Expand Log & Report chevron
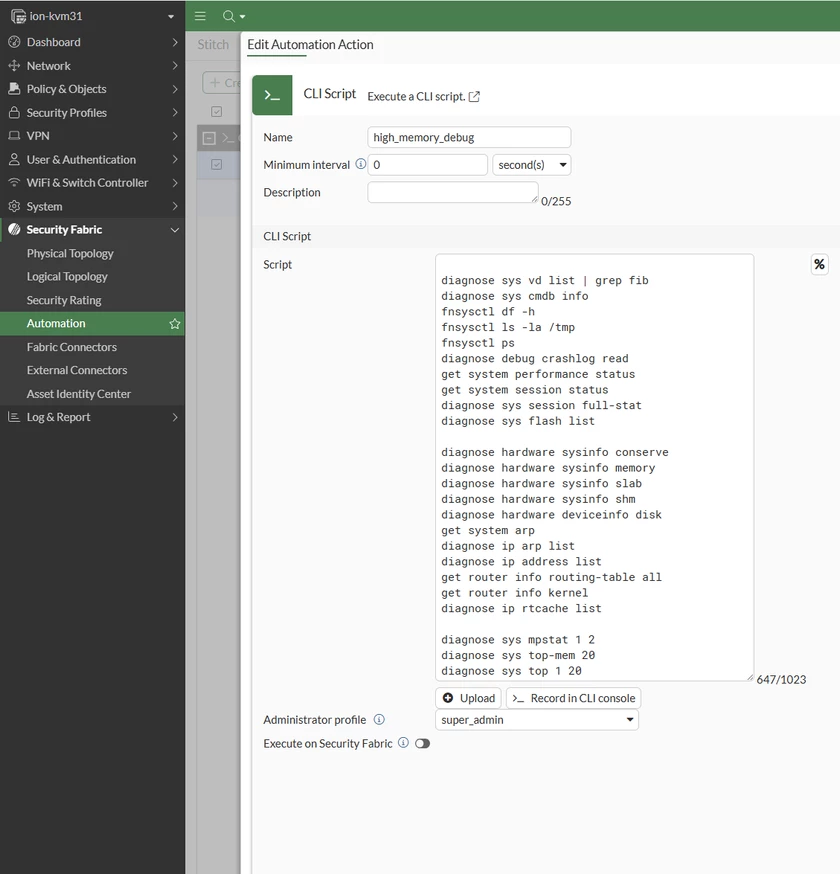Image resolution: width=840 pixels, height=874 pixels. click(175, 417)
